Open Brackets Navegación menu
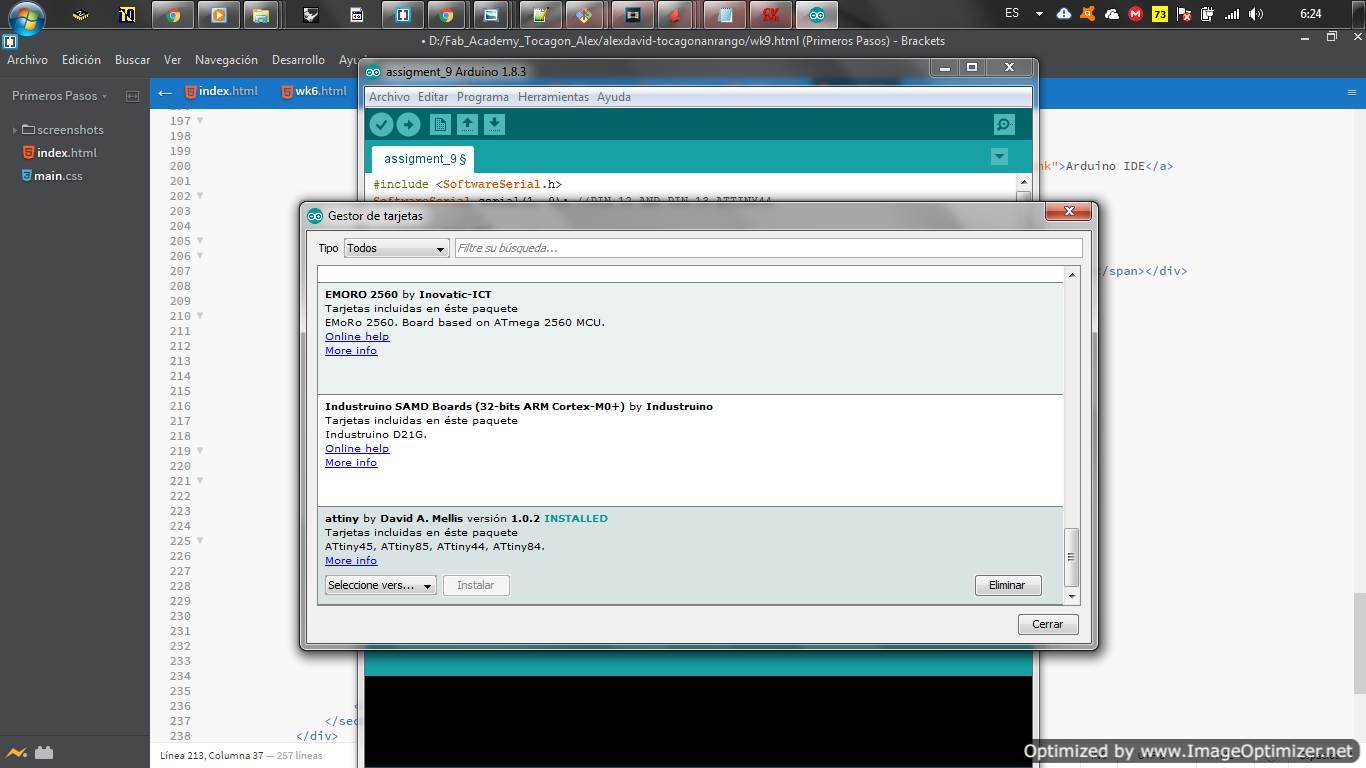This screenshot has height=768, width=1366. (x=226, y=60)
